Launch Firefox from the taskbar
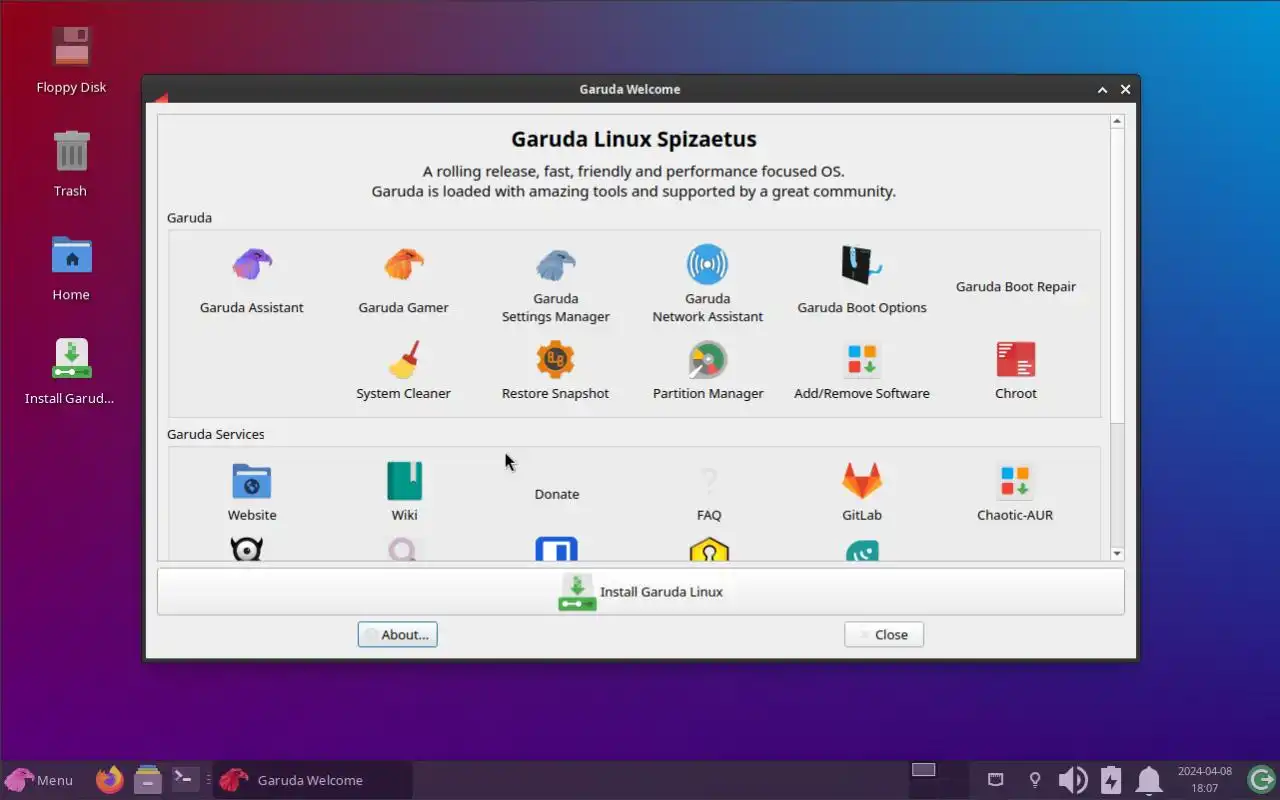This screenshot has height=800, width=1280. (x=109, y=779)
